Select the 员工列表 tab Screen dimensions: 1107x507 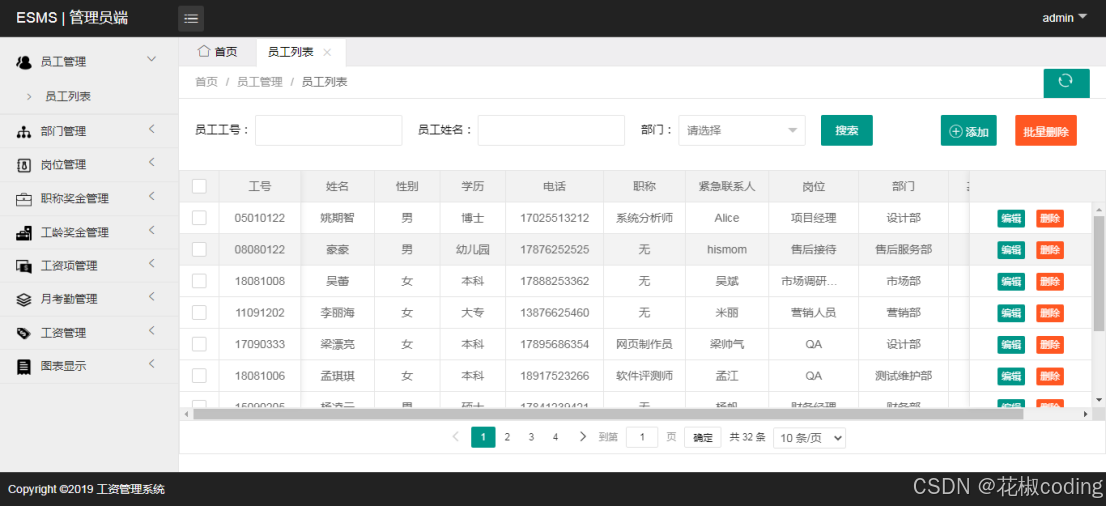[x=290, y=52]
